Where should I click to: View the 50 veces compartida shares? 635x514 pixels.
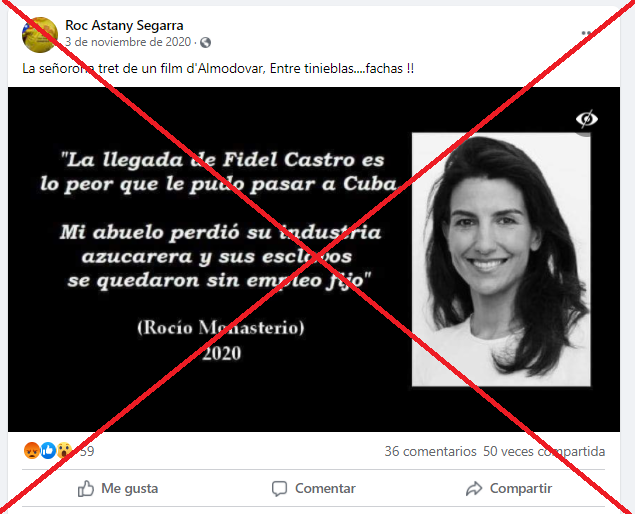point(544,451)
